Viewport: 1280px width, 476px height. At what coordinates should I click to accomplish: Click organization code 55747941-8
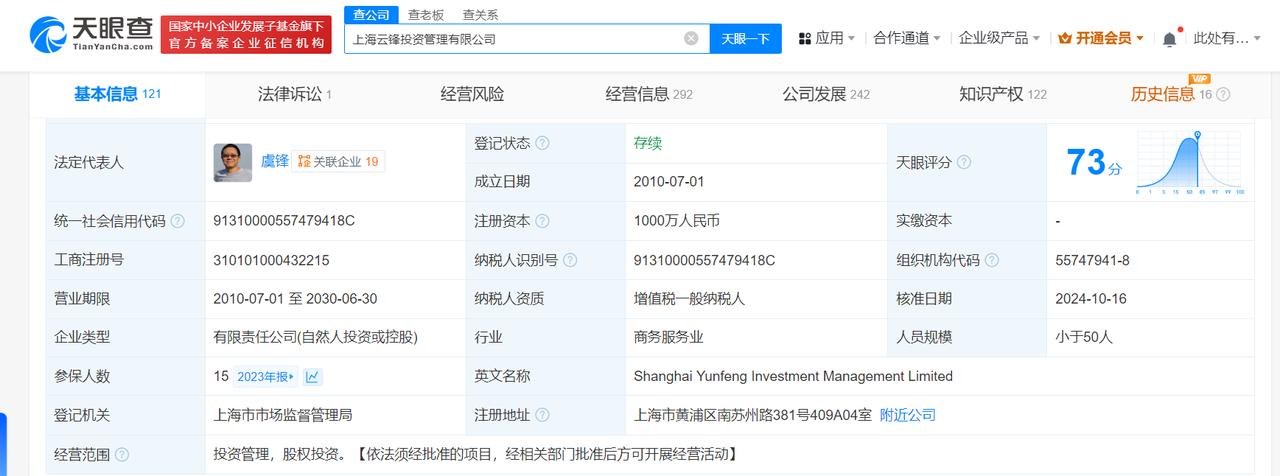1092,260
